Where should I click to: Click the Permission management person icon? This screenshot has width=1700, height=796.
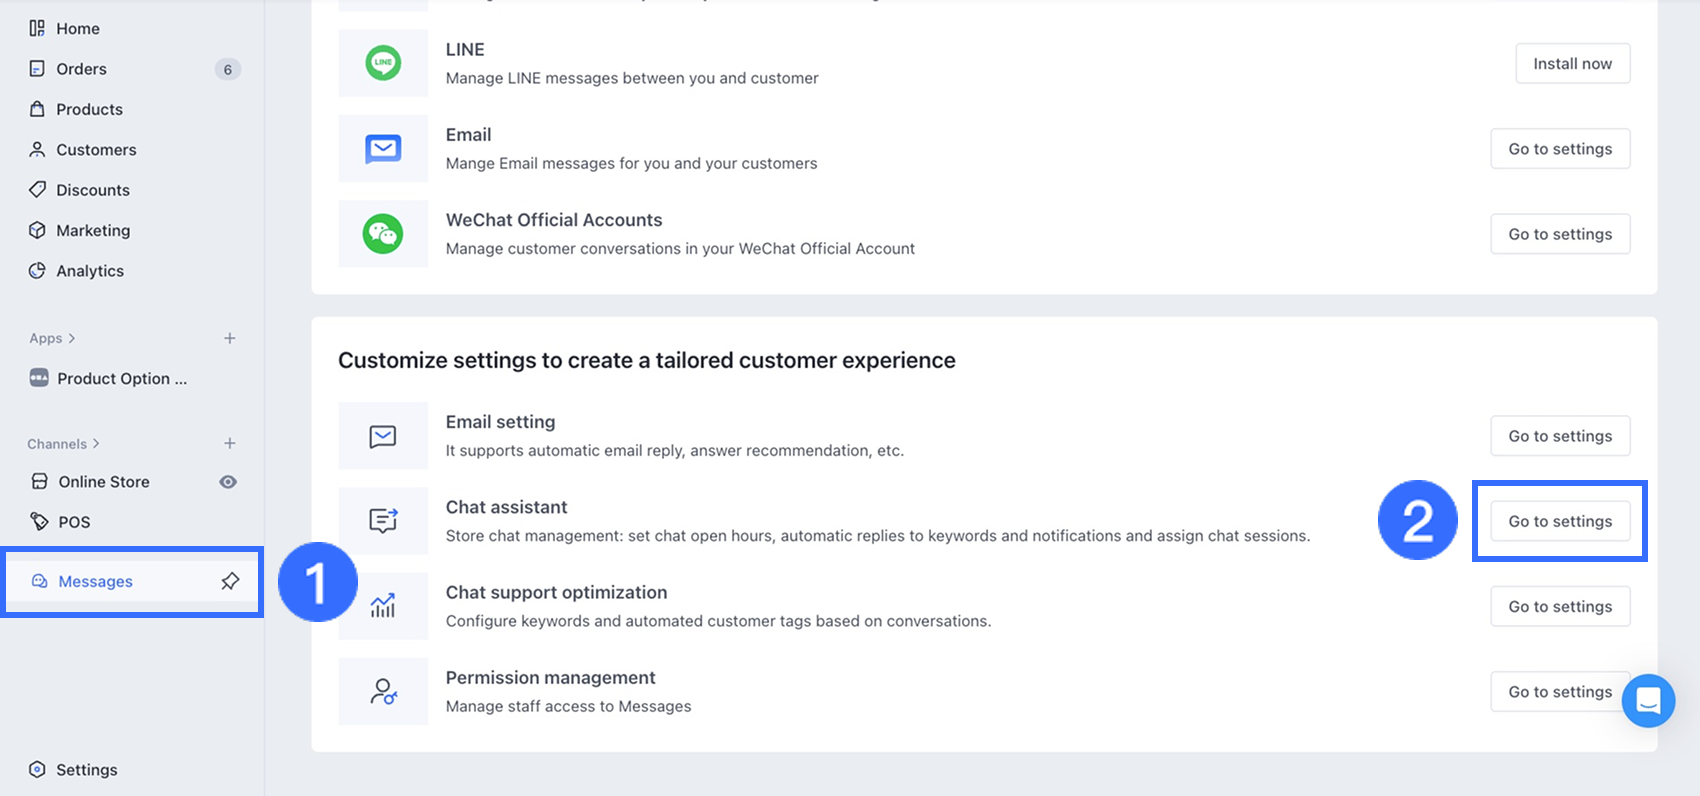[x=383, y=691]
